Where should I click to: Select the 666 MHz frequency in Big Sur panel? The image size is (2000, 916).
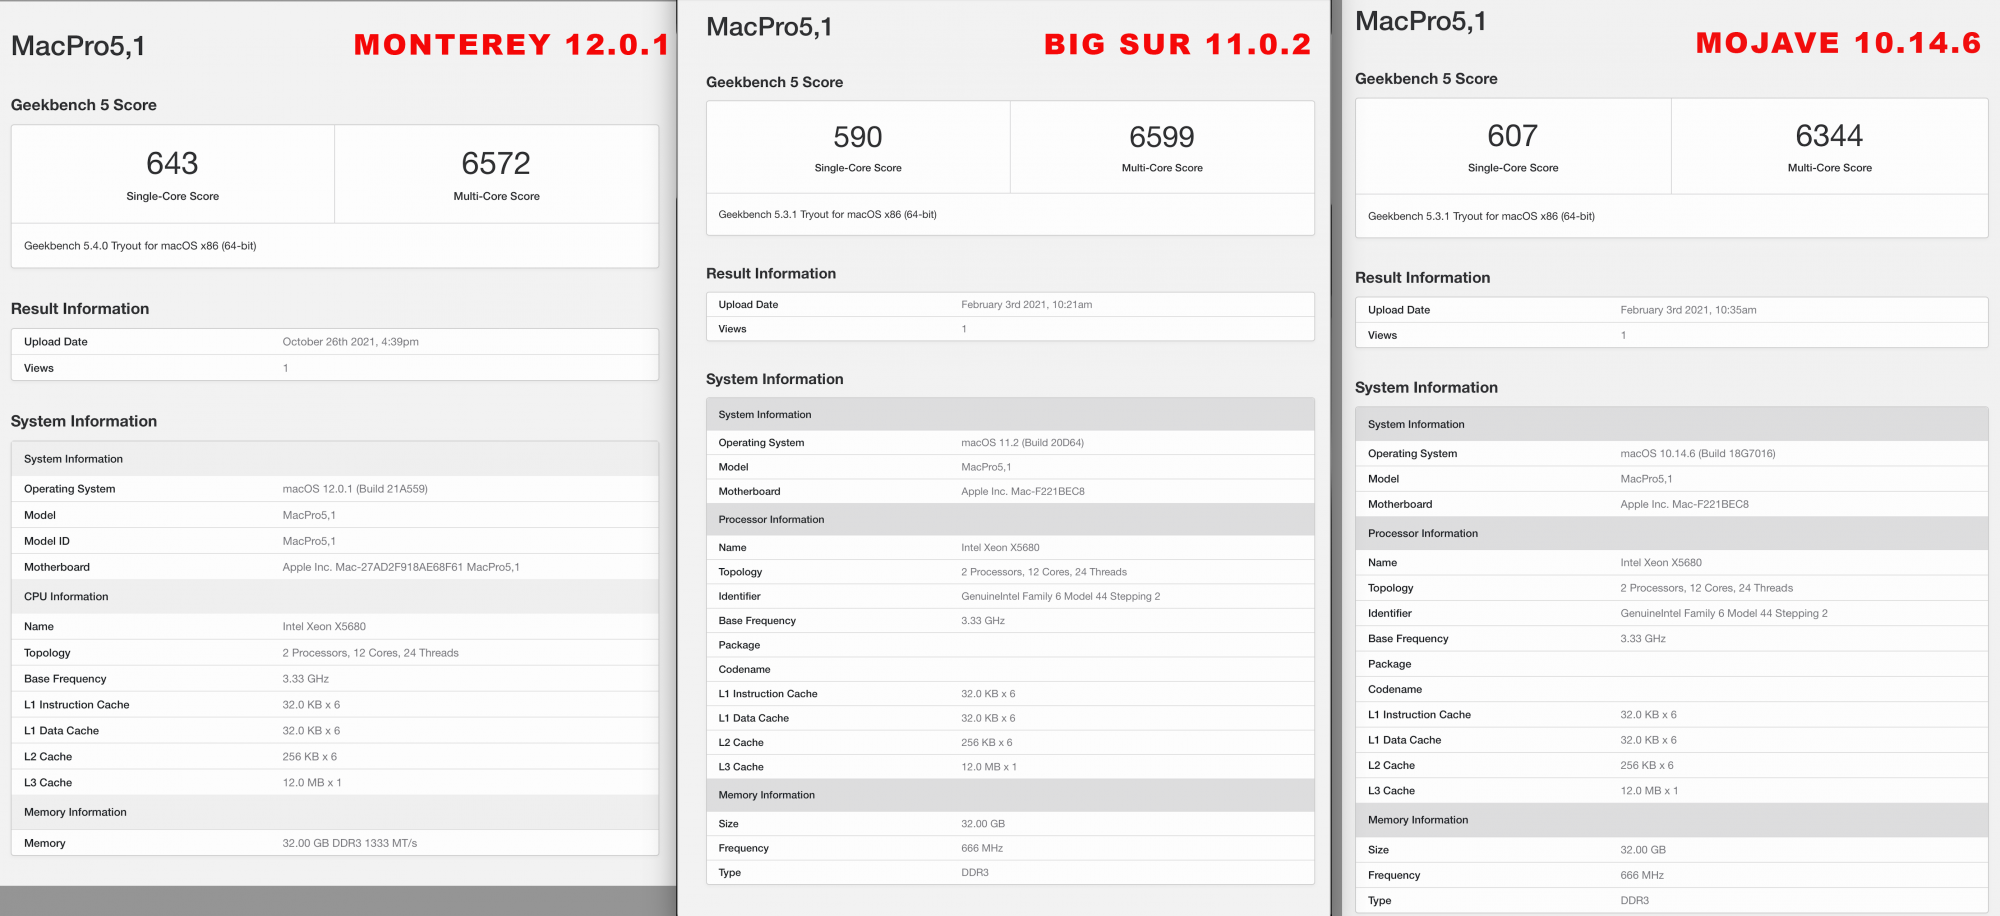(x=982, y=849)
